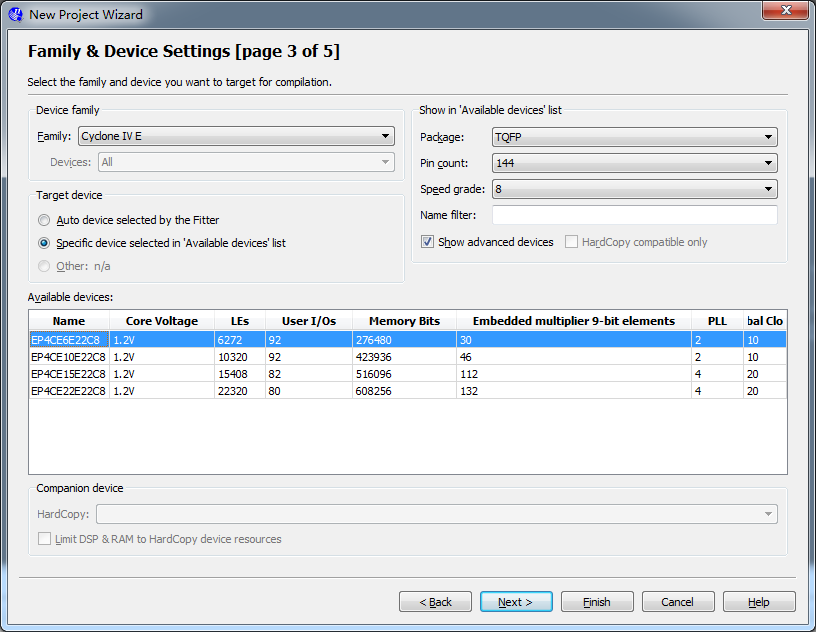
Task: Go to the previous page with Back
Action: click(436, 602)
